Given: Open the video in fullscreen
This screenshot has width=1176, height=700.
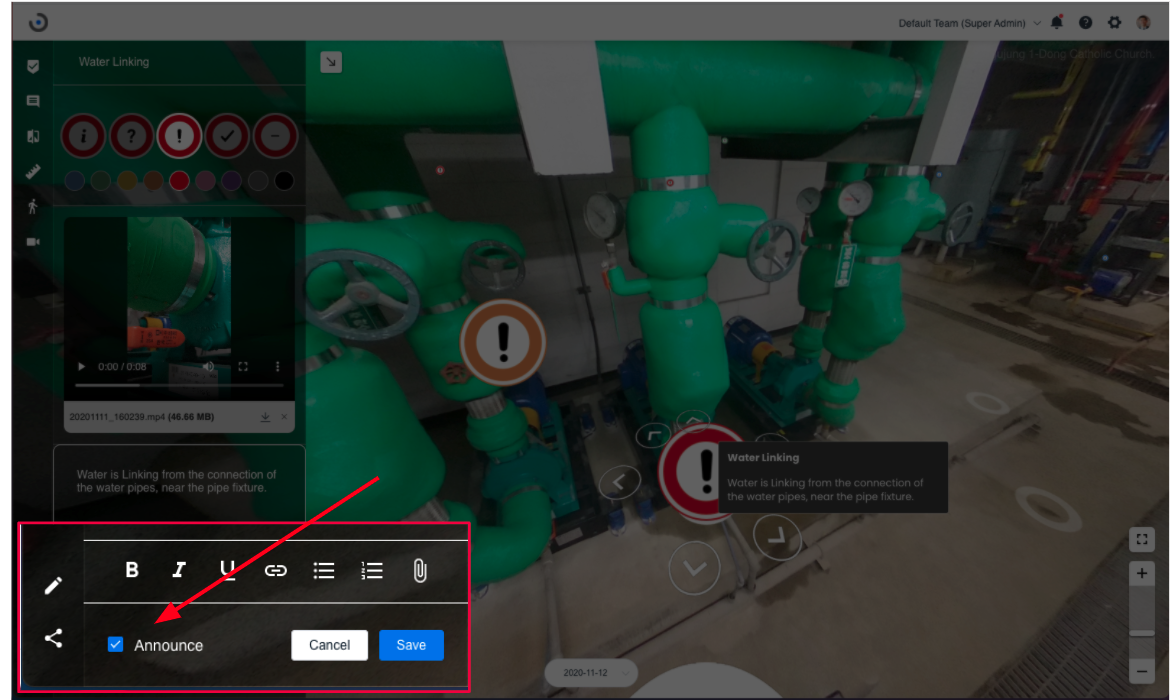Looking at the screenshot, I should click(x=243, y=367).
